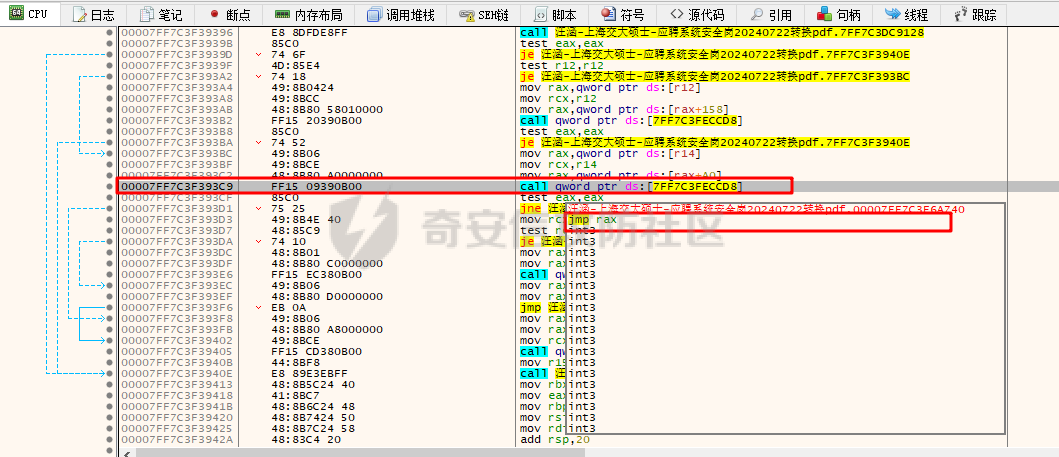Toggle breakpoint dot at address 00007FF7C3F39396
Image resolution: width=1059 pixels, height=457 pixels.
[110, 33]
